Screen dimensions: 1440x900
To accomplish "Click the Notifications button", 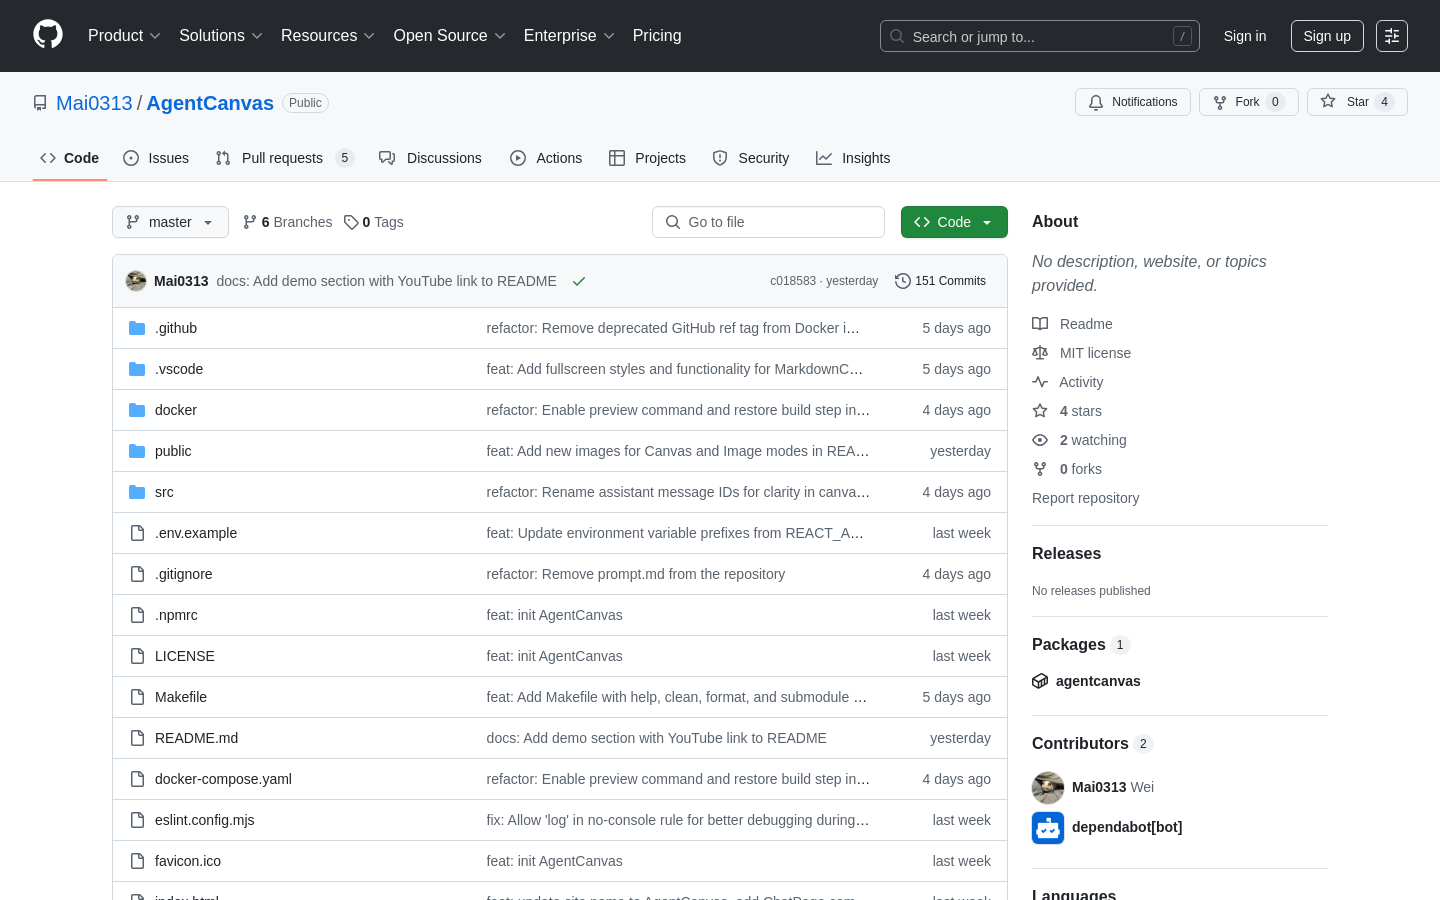I will (1133, 102).
